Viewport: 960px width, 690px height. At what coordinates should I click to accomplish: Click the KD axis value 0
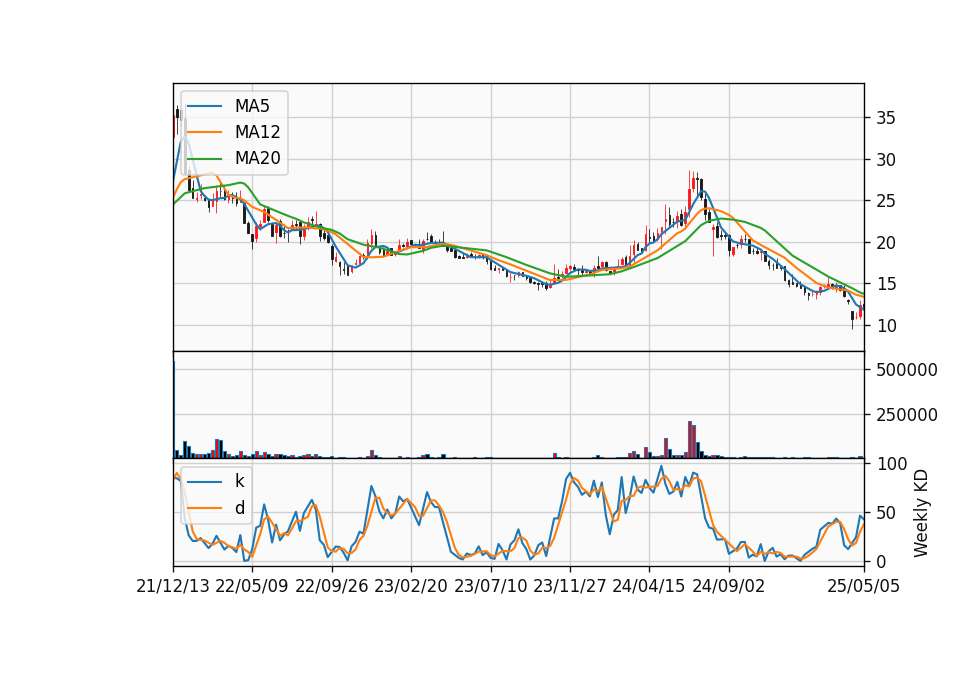click(x=881, y=561)
